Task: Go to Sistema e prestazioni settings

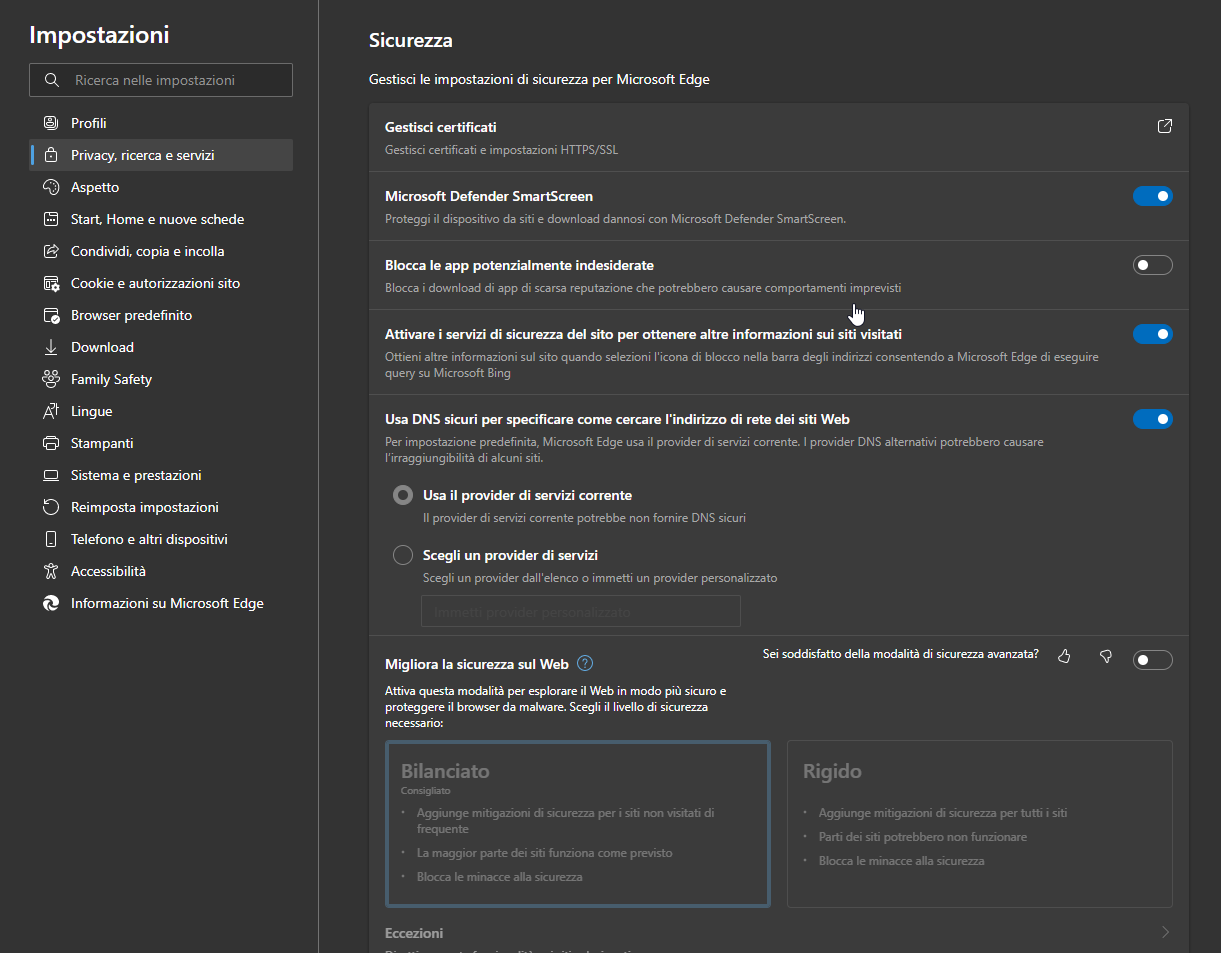Action: click(136, 475)
